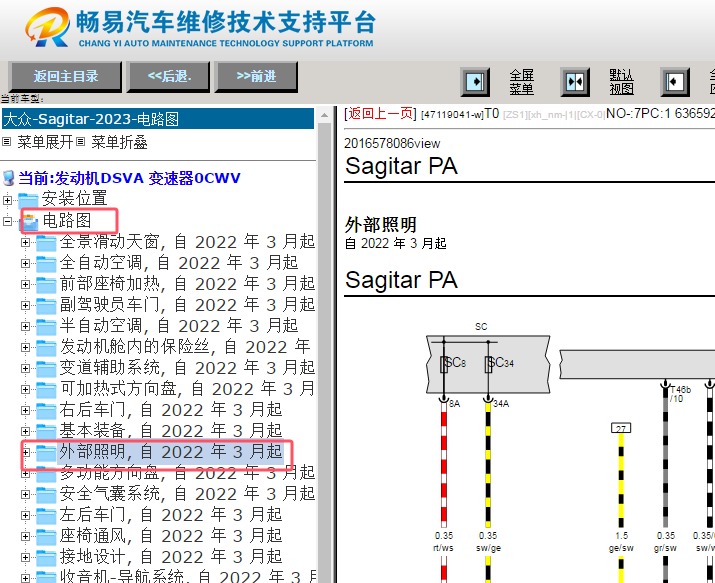Click the folder icon for 半自动空调
Screen dimensions: 715x583
46,327
